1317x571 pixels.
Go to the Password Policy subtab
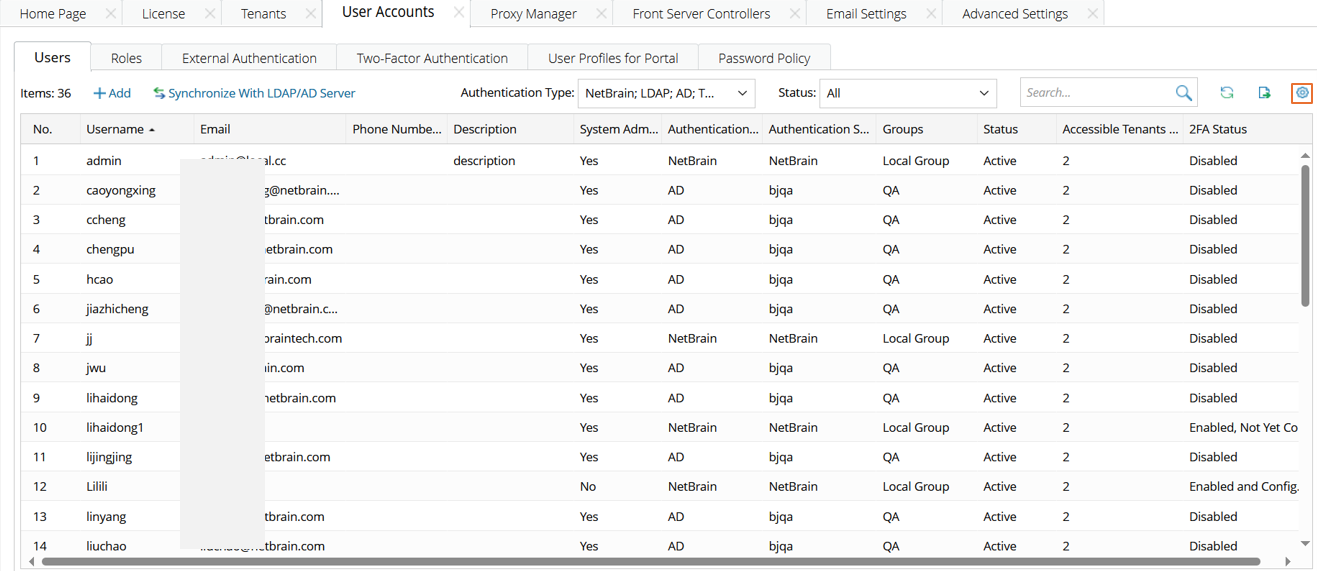click(764, 58)
